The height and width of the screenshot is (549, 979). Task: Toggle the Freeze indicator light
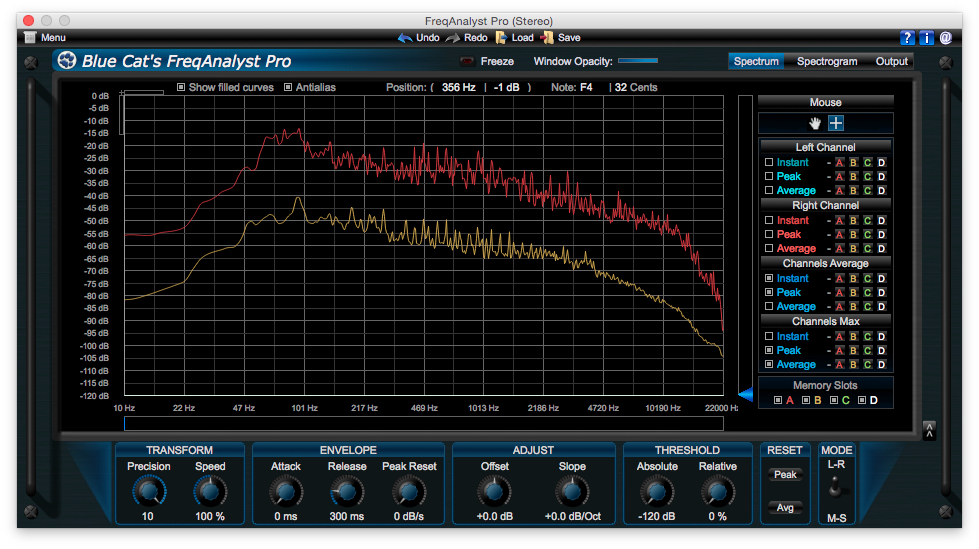(467, 61)
